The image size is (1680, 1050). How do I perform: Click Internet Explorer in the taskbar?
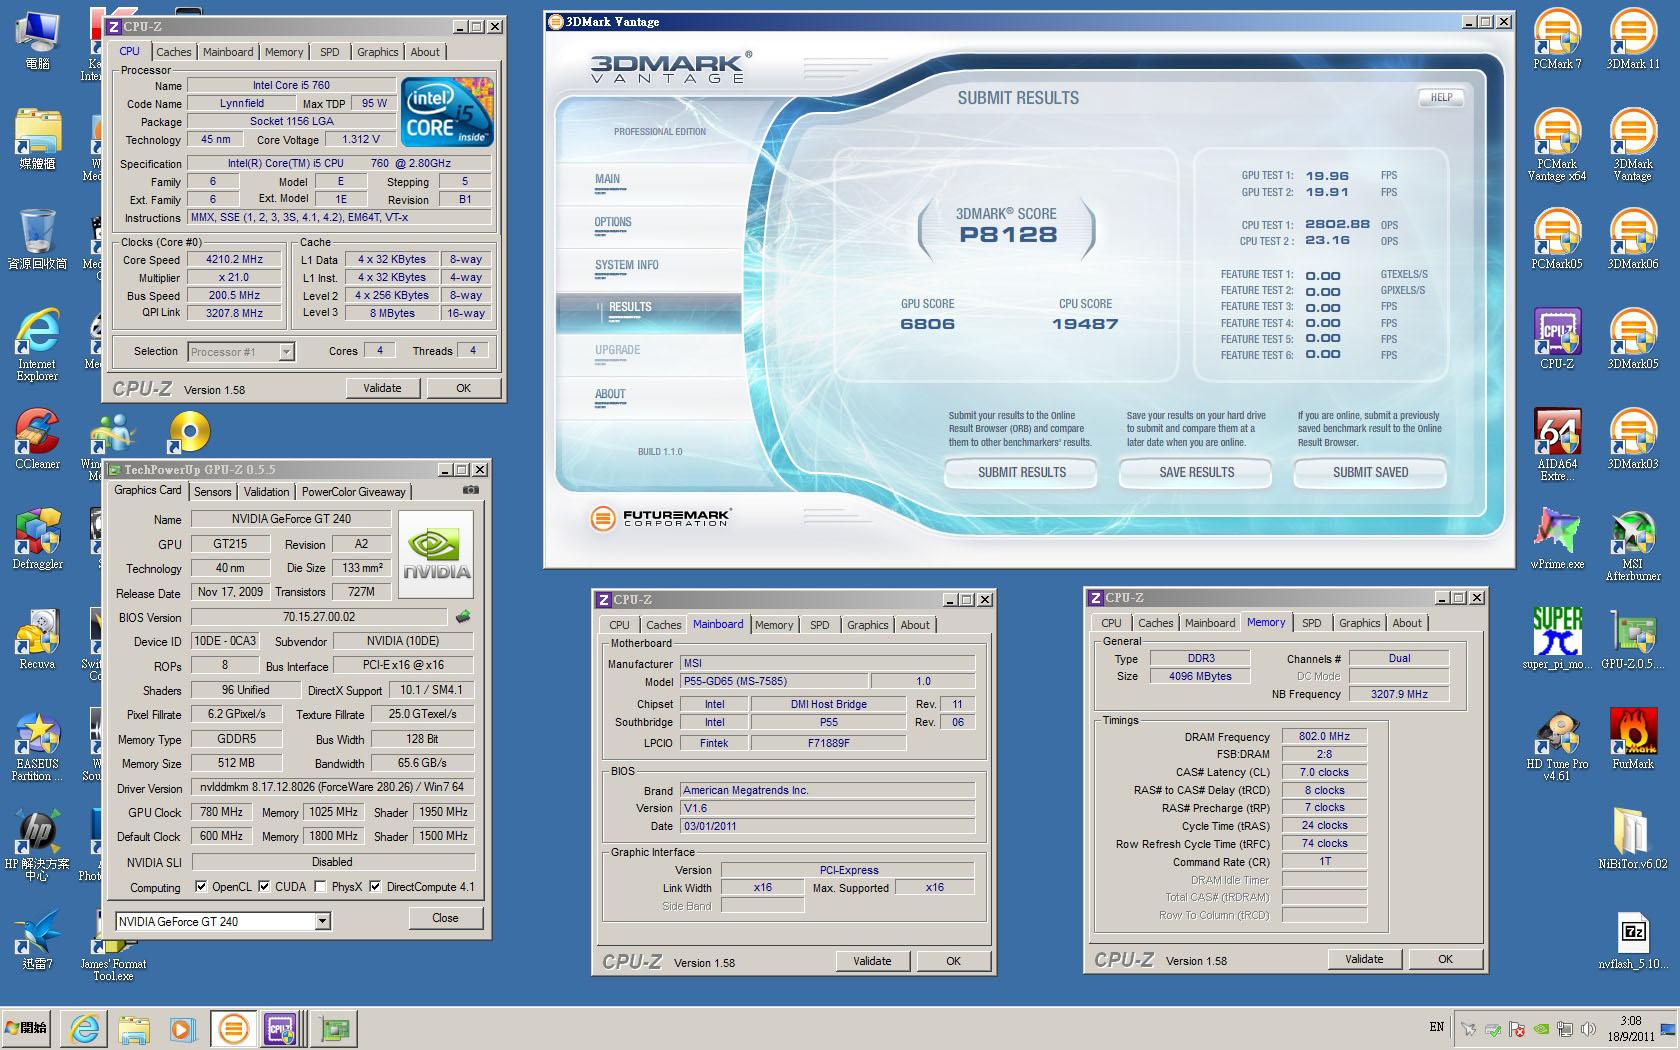(x=84, y=1028)
